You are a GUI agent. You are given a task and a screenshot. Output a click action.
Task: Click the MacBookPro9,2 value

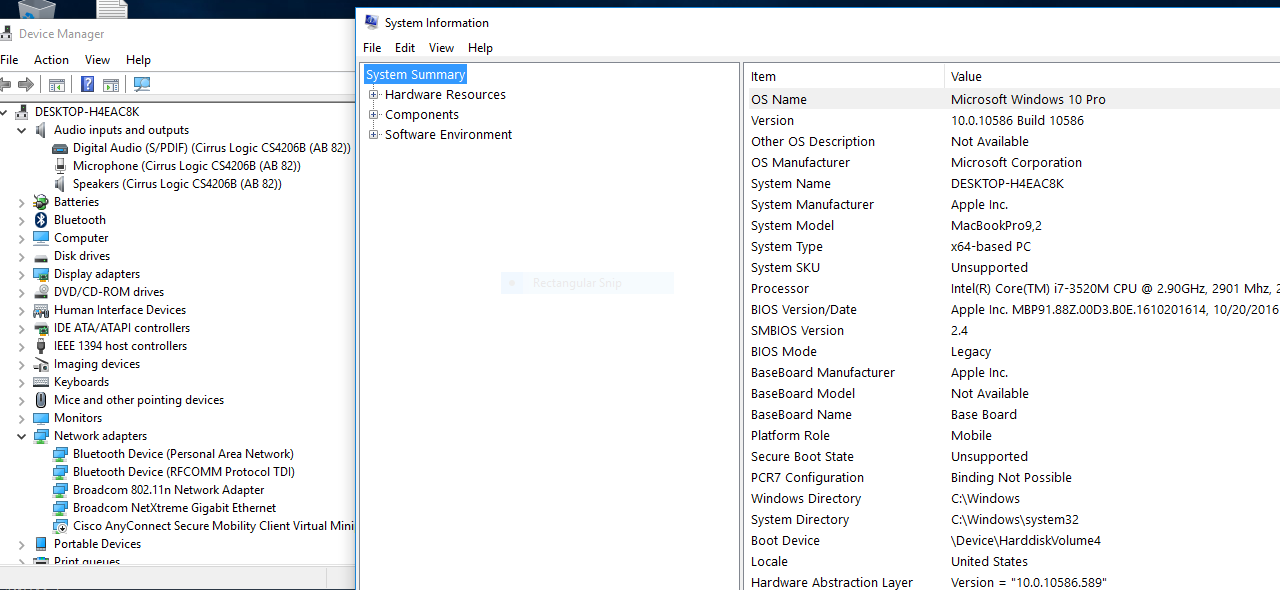point(996,225)
